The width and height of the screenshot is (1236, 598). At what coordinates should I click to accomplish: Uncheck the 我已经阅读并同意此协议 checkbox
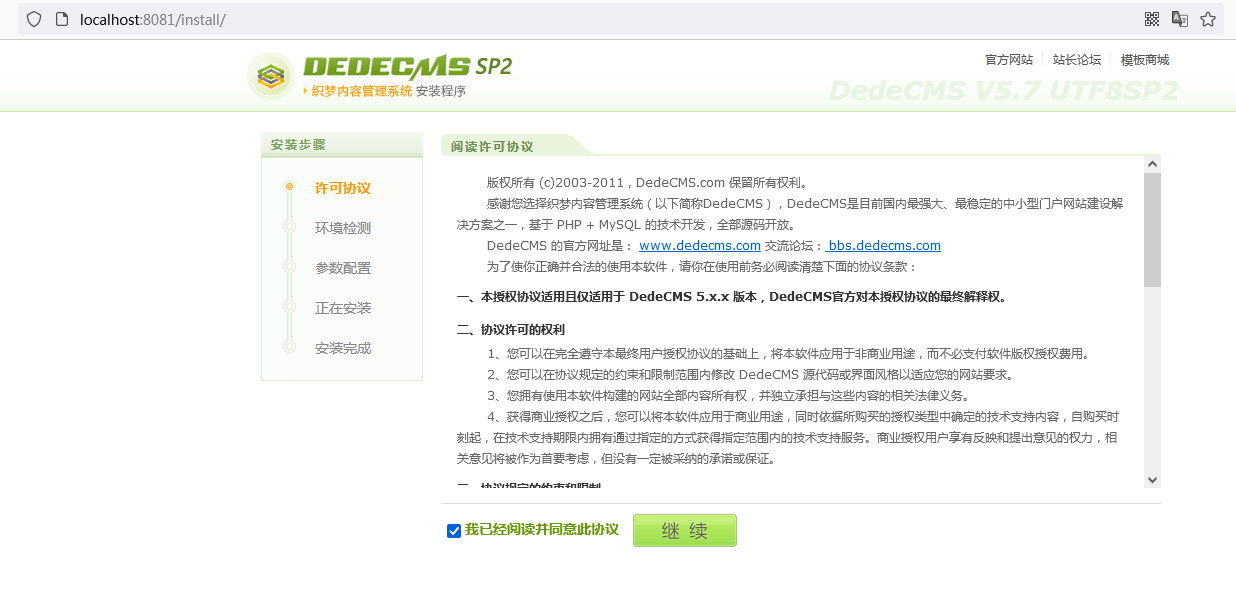pyautogui.click(x=454, y=531)
